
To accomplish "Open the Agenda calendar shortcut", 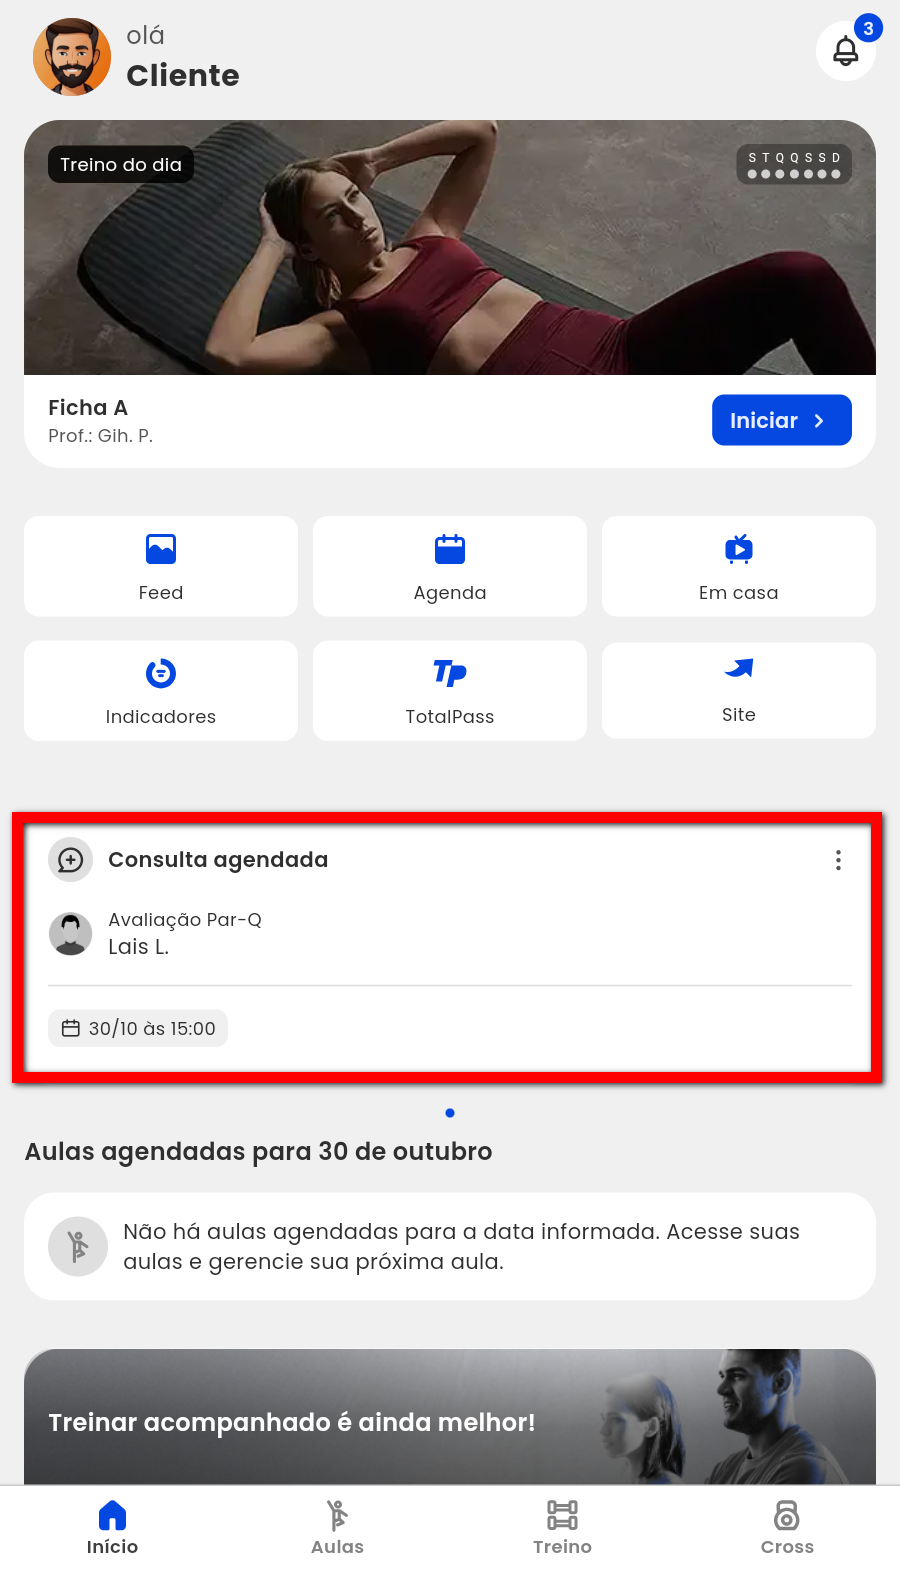I will (450, 566).
